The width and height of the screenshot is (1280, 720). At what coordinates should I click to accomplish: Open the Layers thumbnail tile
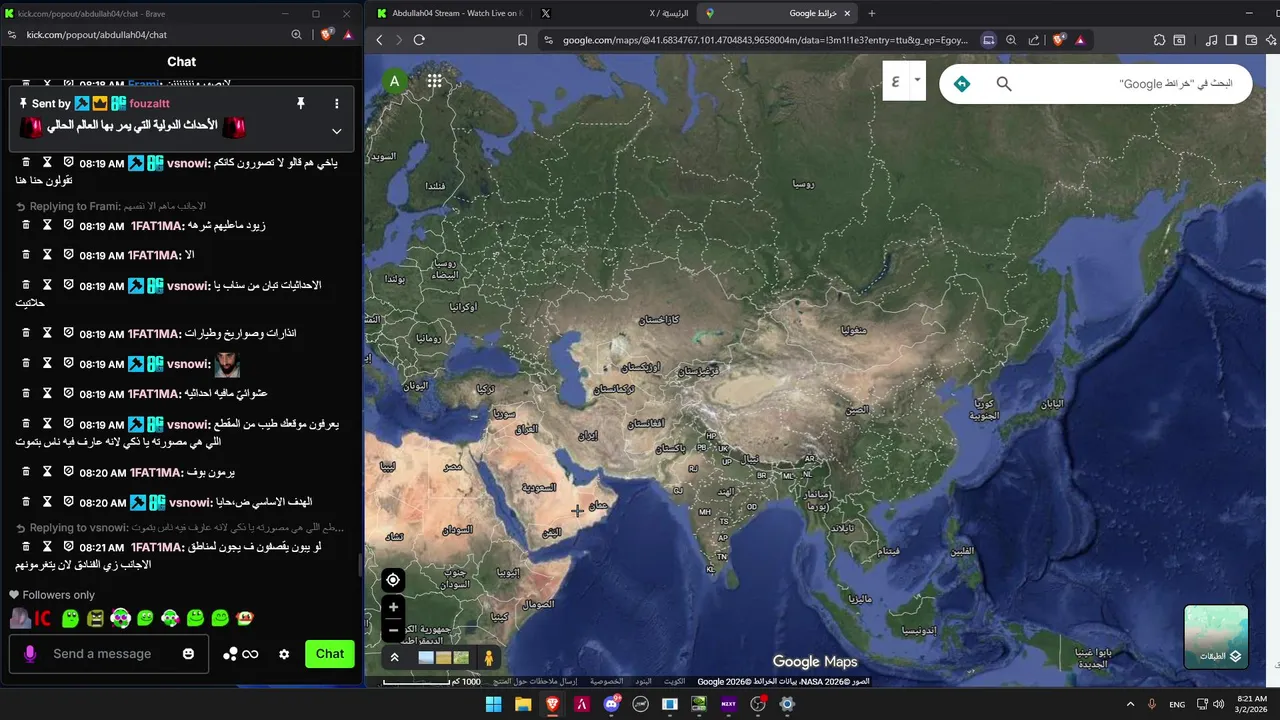(x=1216, y=636)
